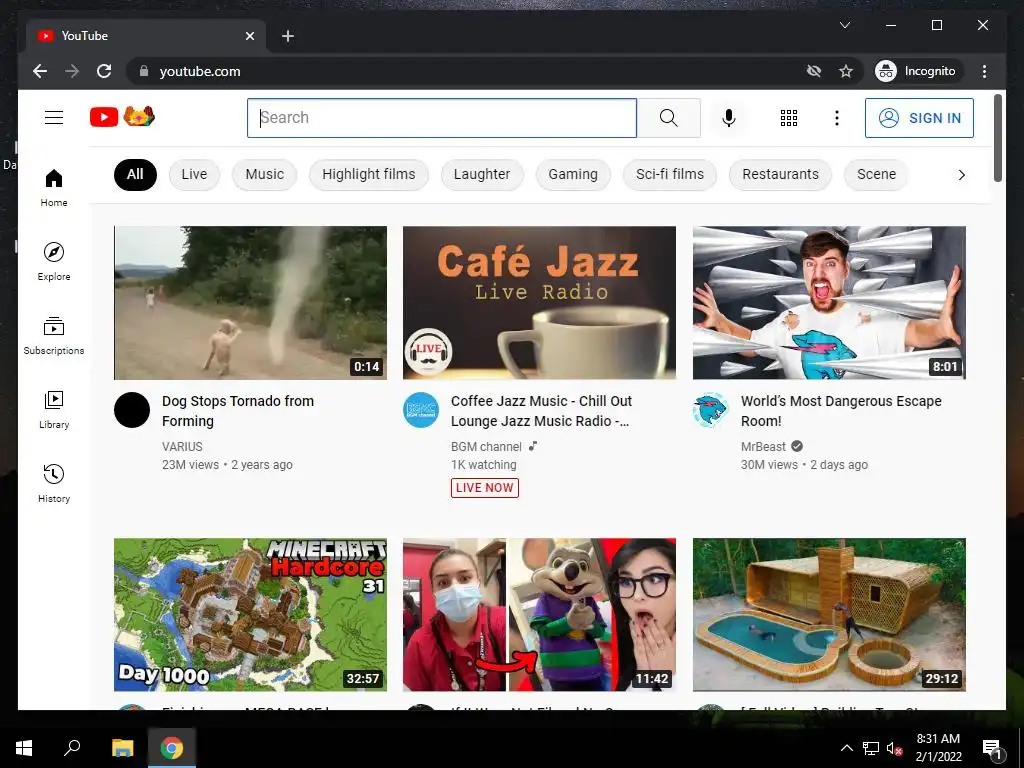Show more category chips arrow

pos(961,175)
